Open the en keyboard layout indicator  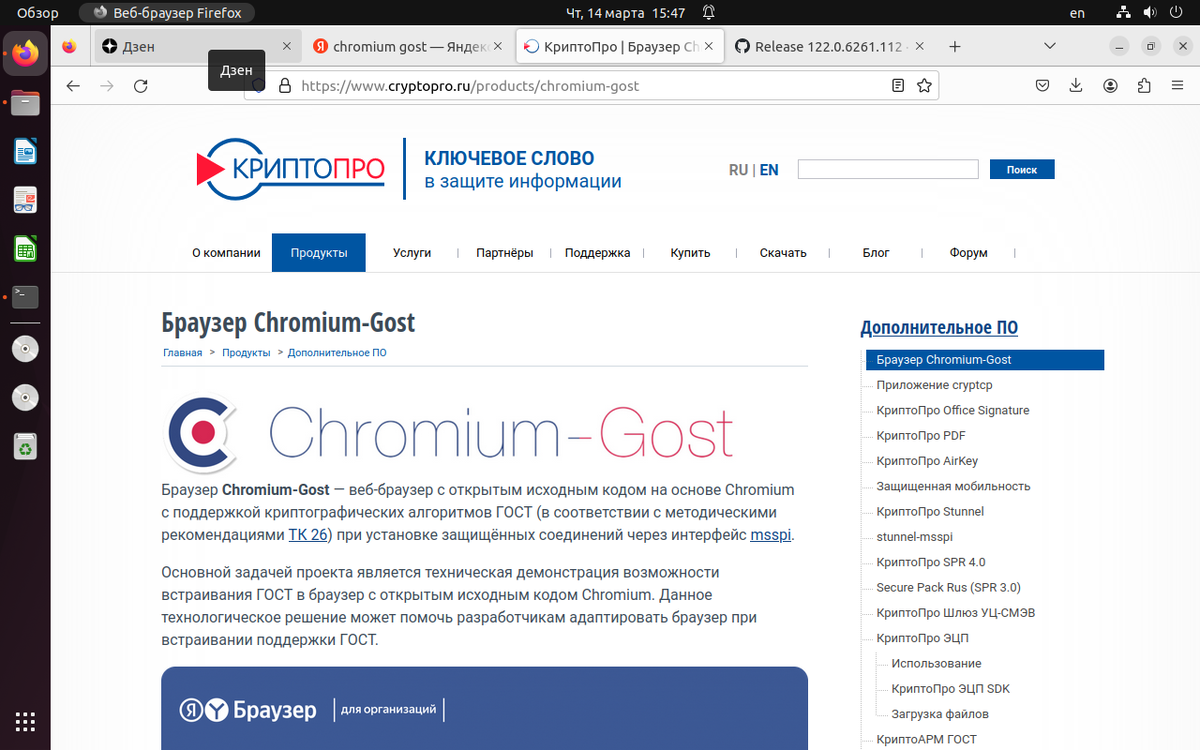pos(1077,13)
